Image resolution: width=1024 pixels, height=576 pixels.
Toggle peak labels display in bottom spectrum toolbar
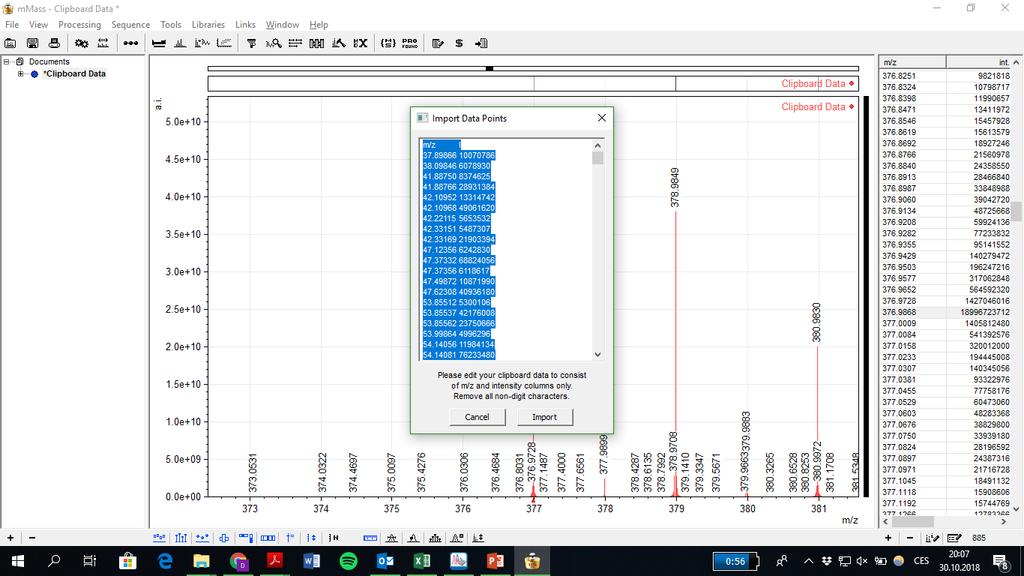pos(159,537)
